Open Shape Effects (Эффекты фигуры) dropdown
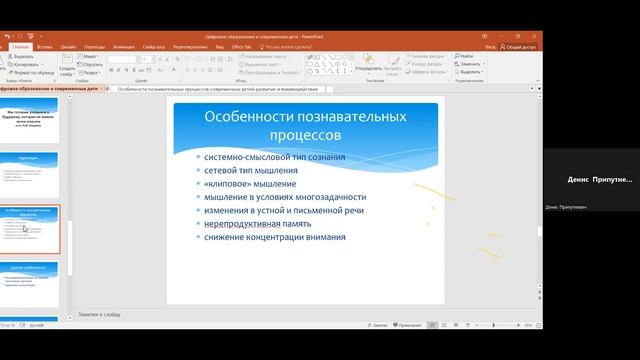The height and width of the screenshot is (360, 640). click(x=427, y=72)
